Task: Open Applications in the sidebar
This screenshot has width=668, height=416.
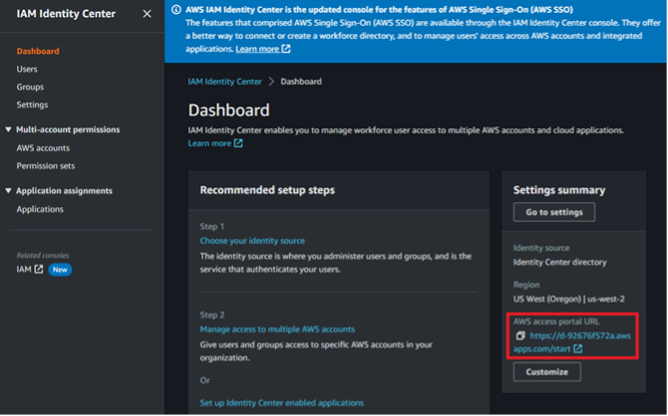Action: click(40, 209)
